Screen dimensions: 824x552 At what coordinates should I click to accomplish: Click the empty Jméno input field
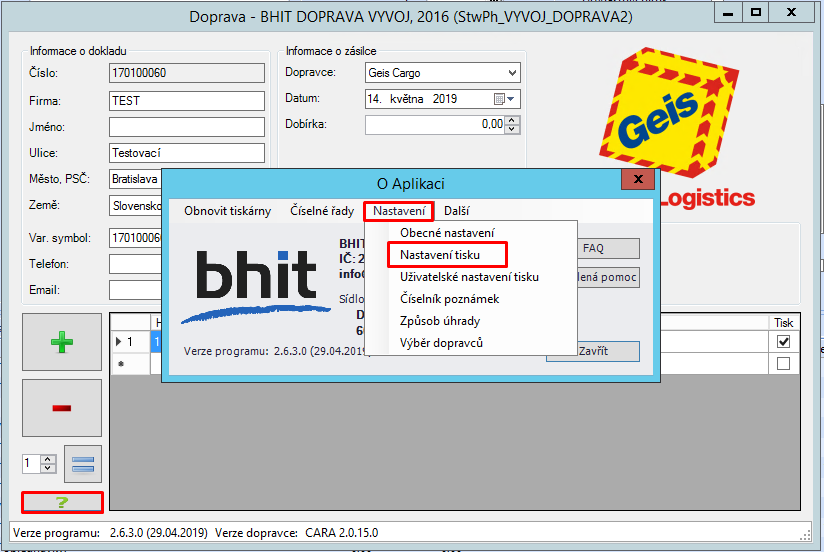[x=187, y=127]
